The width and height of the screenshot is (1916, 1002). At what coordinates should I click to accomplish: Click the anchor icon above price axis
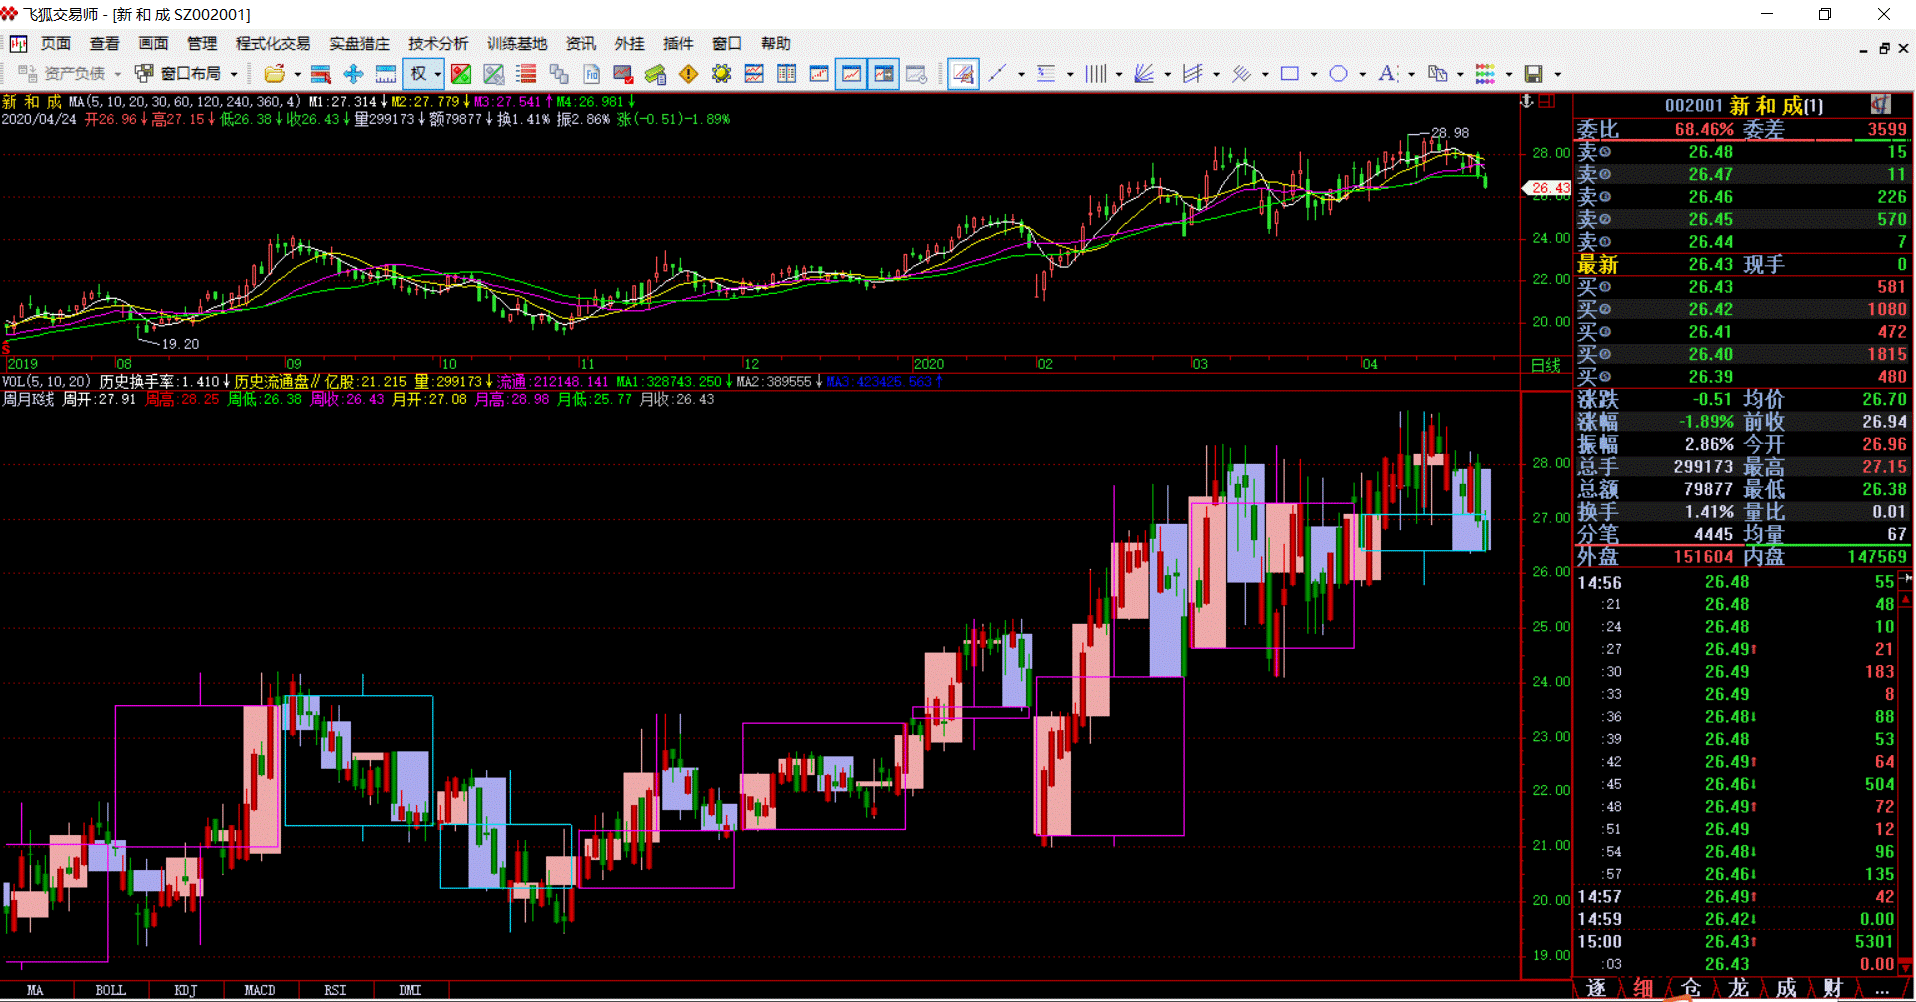pos(1527,102)
